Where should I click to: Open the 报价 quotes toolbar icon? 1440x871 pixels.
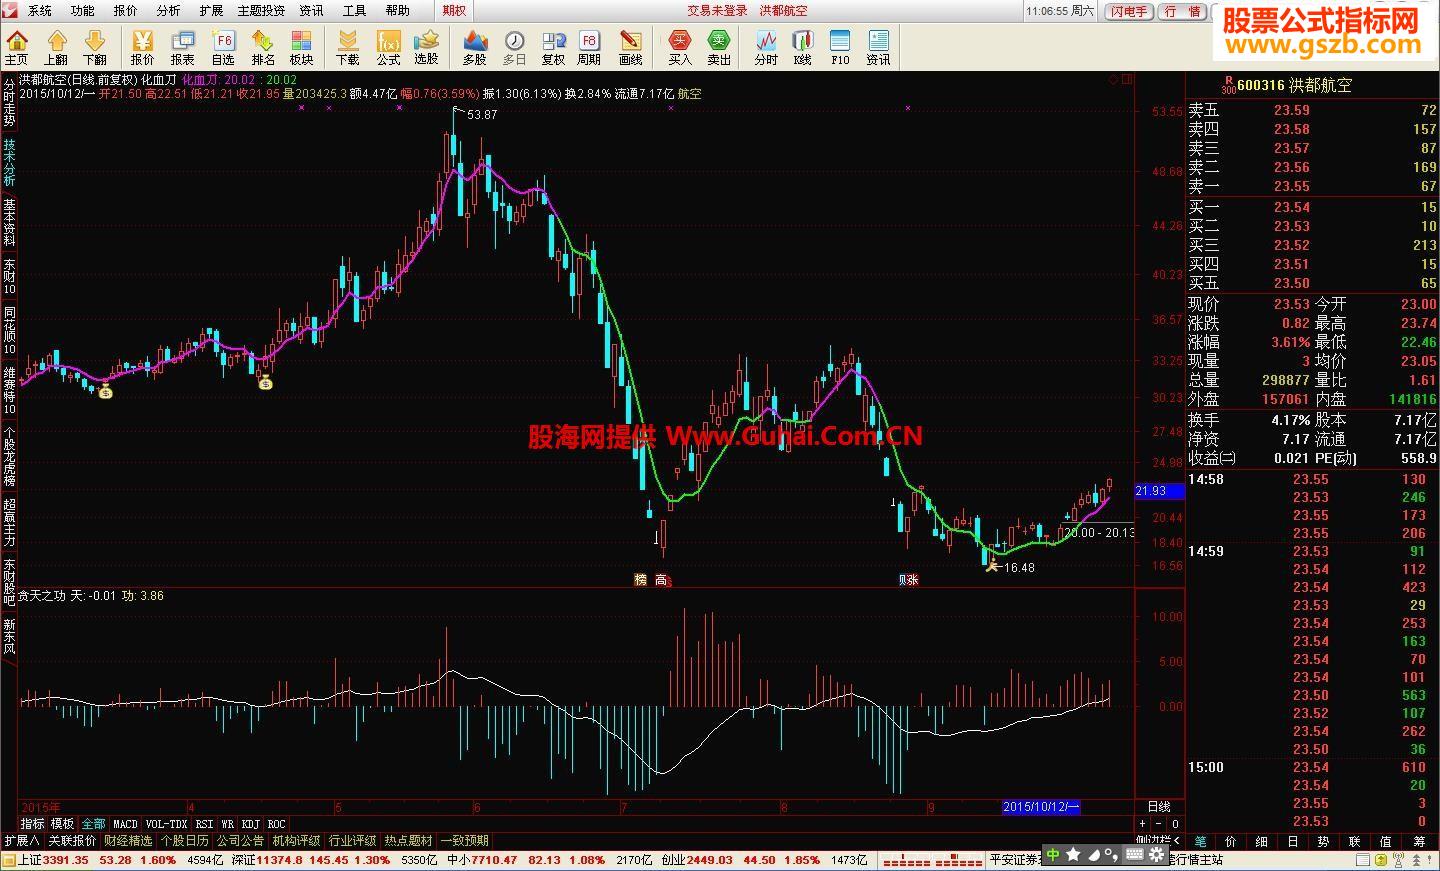(143, 46)
